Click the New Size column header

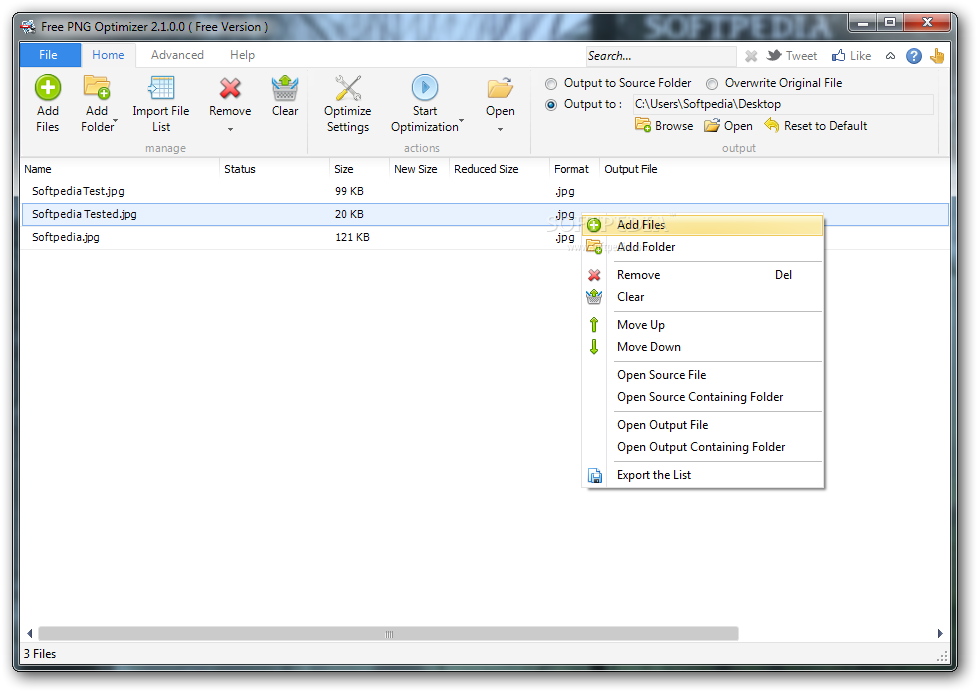[419, 169]
